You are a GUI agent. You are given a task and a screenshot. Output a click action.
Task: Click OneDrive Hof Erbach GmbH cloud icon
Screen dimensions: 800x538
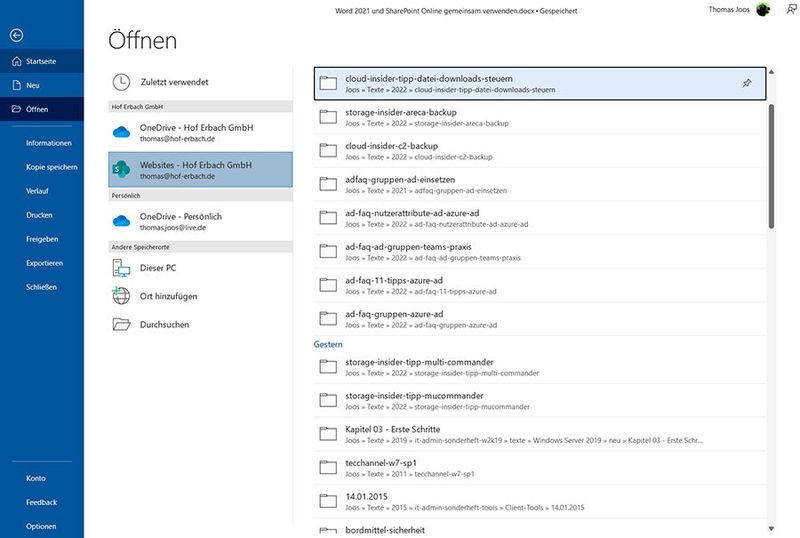pyautogui.click(x=121, y=133)
